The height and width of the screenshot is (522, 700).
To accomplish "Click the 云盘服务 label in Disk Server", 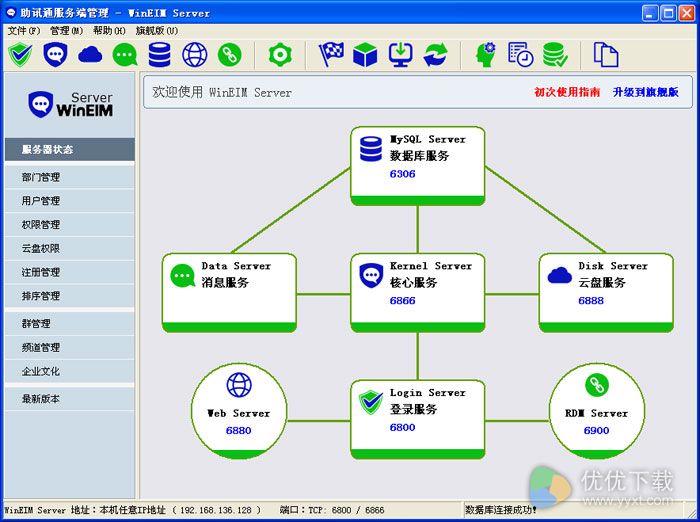I will [602, 282].
